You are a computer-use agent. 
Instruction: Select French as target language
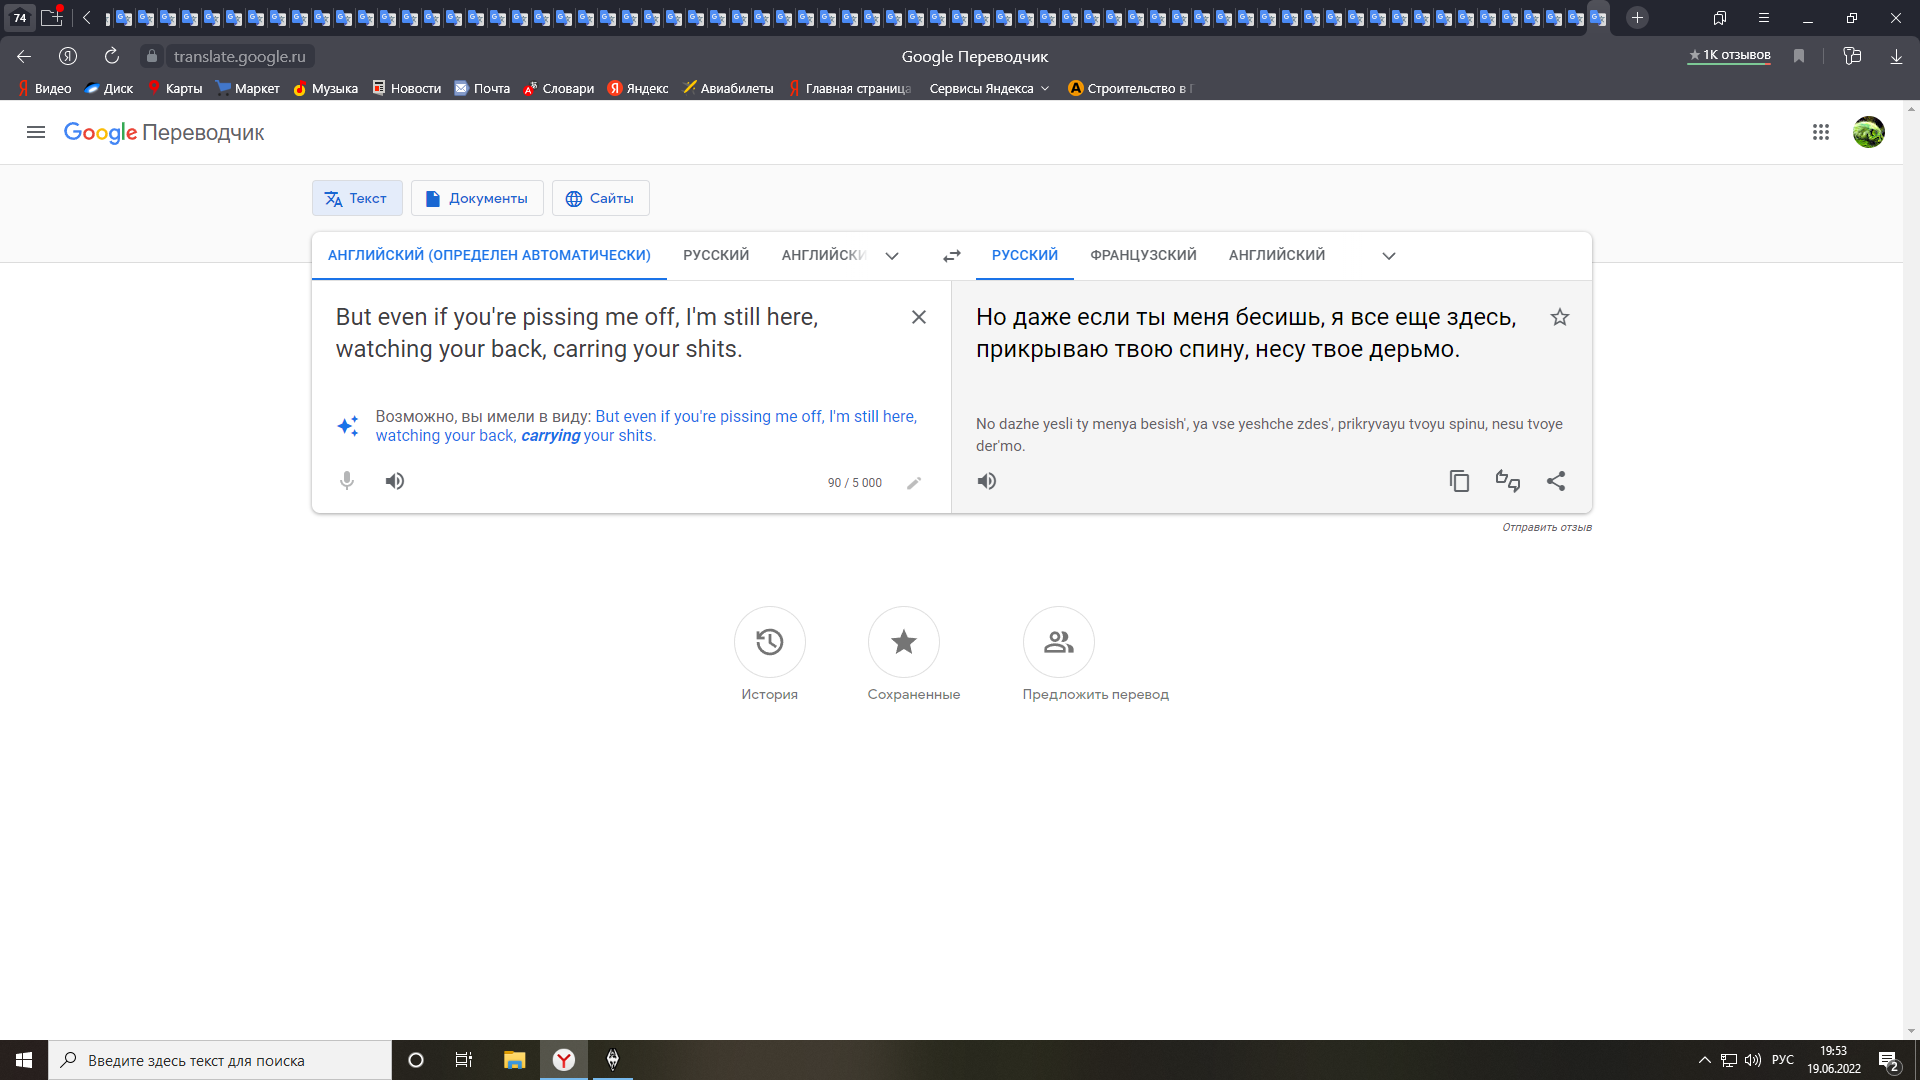coord(1143,255)
